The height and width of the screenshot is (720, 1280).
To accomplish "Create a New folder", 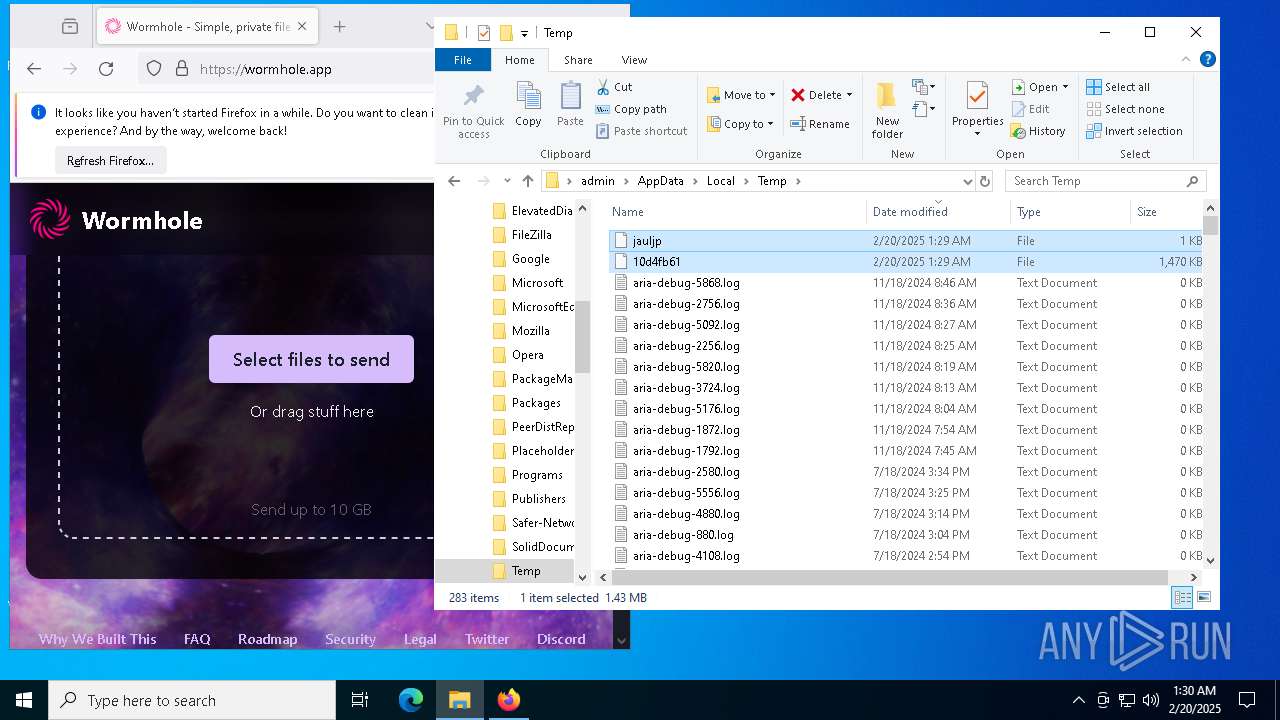I will (x=886, y=110).
